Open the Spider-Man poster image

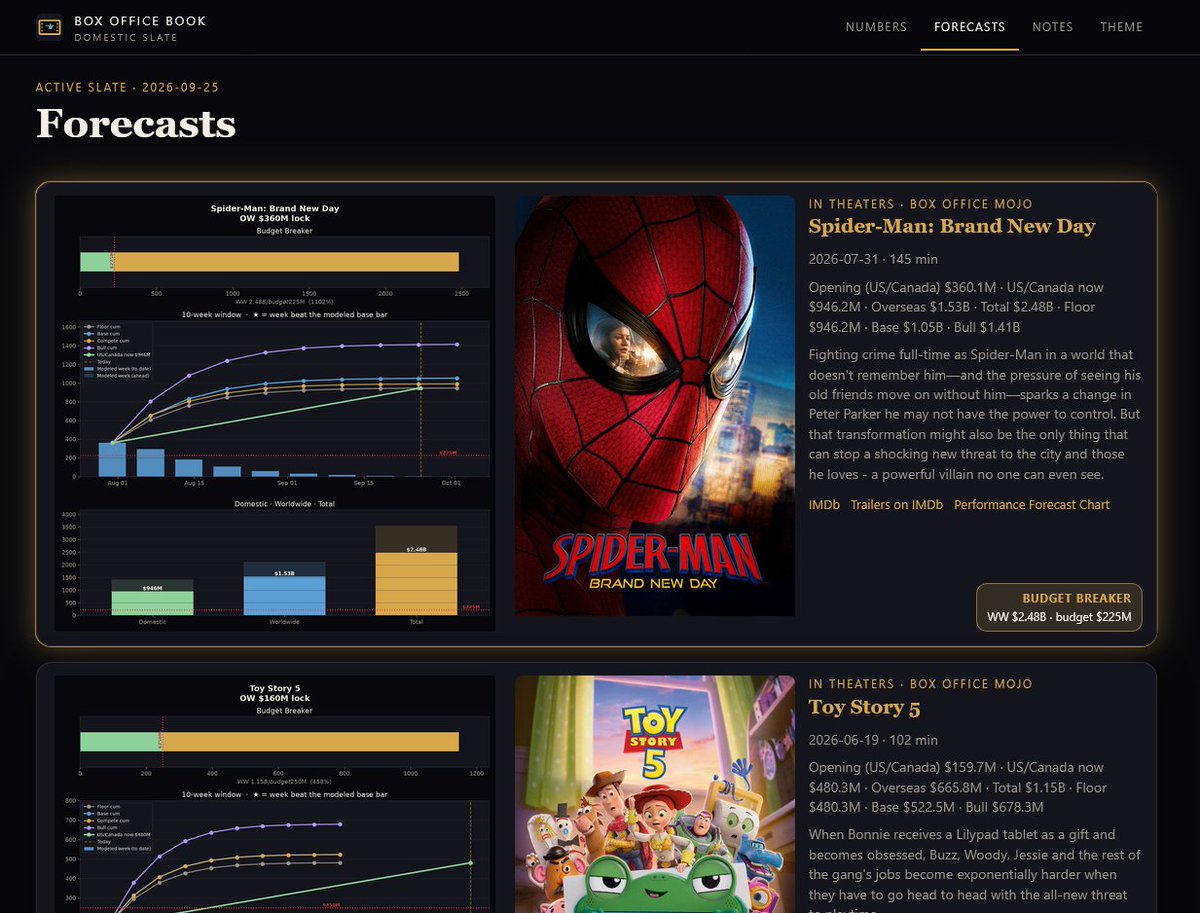pos(655,406)
